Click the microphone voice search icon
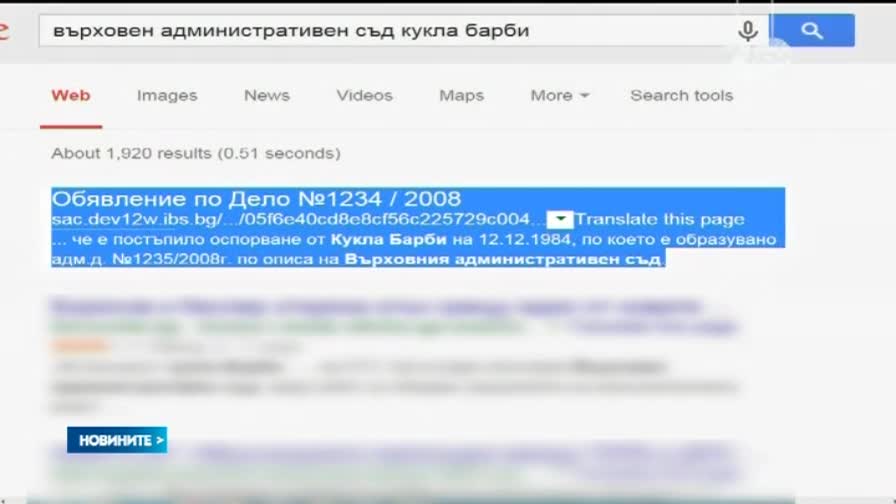The image size is (896, 504). pos(747,31)
